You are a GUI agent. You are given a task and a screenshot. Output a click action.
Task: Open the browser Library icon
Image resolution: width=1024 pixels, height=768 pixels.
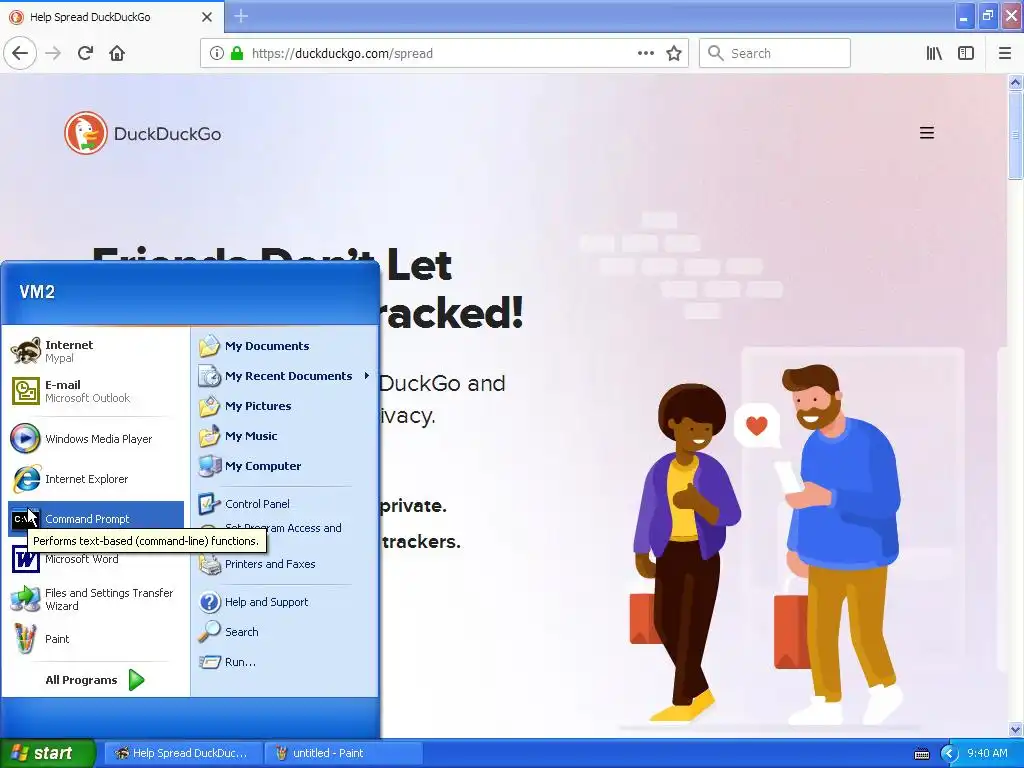(x=934, y=54)
